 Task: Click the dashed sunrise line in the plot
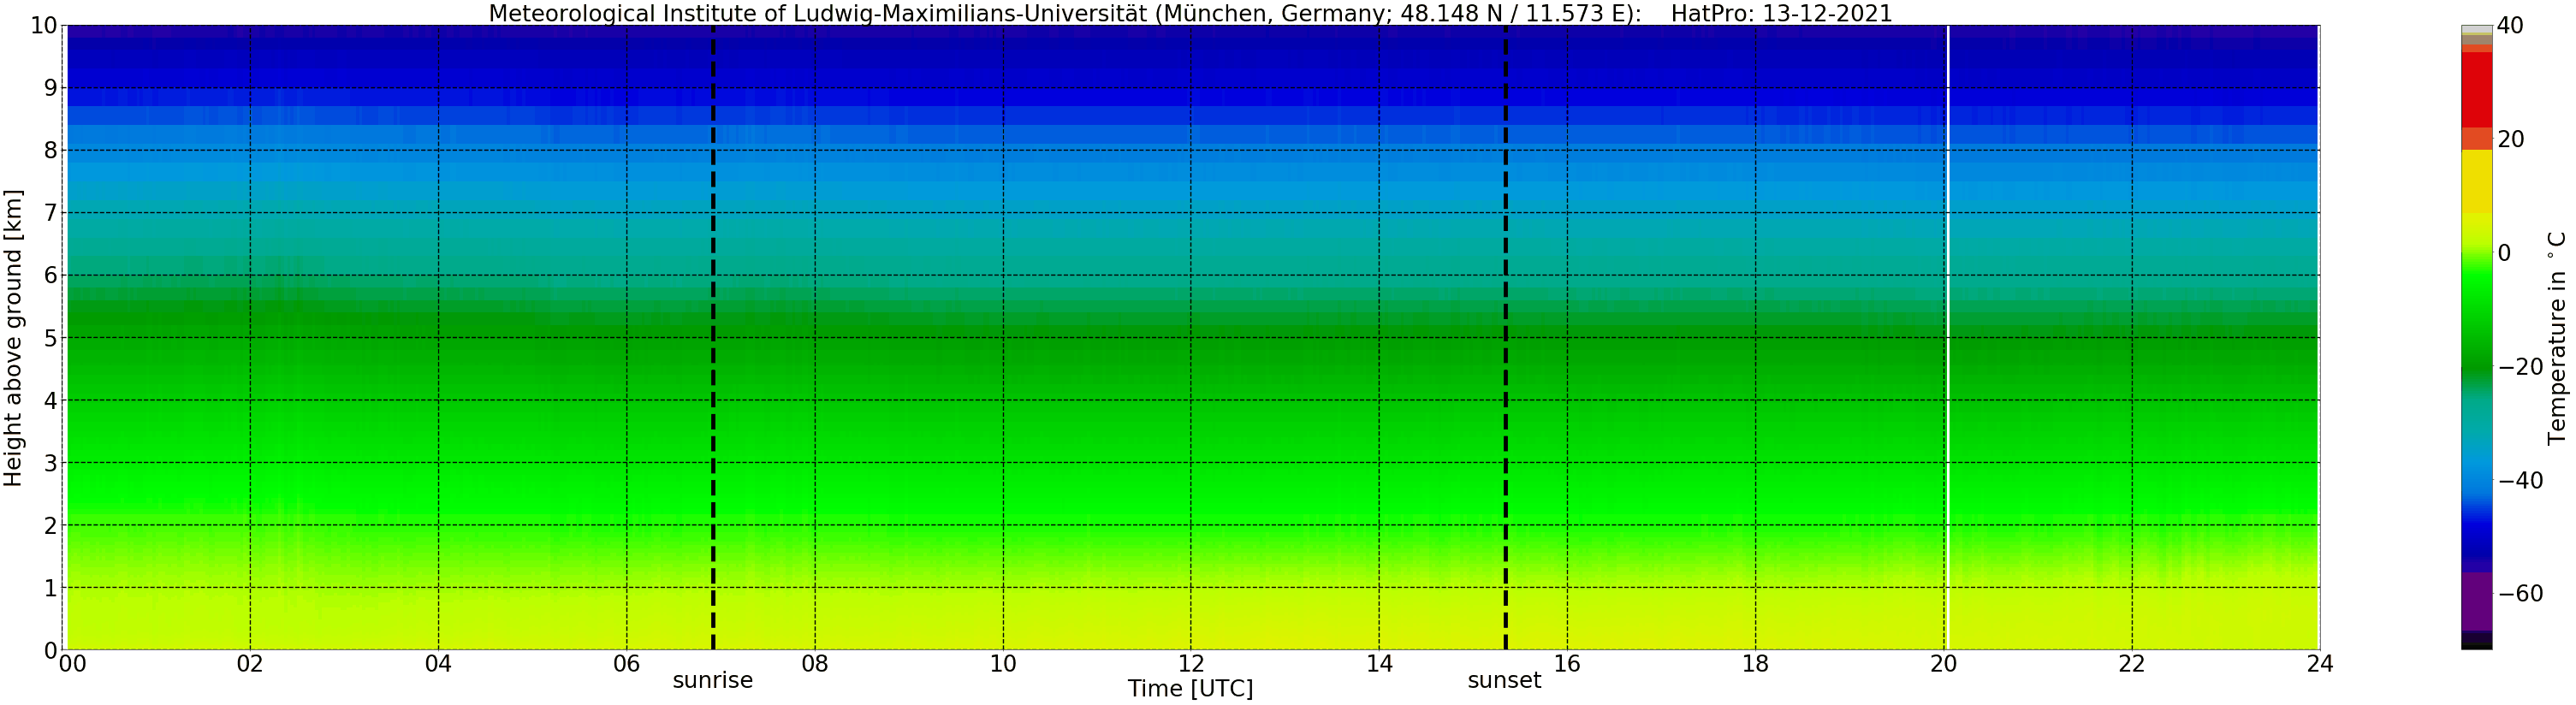pyautogui.click(x=713, y=338)
